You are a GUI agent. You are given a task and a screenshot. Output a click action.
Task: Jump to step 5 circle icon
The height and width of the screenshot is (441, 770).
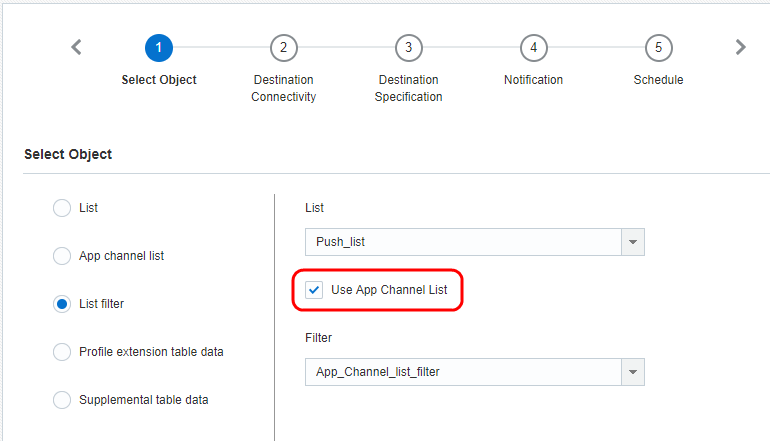click(658, 47)
